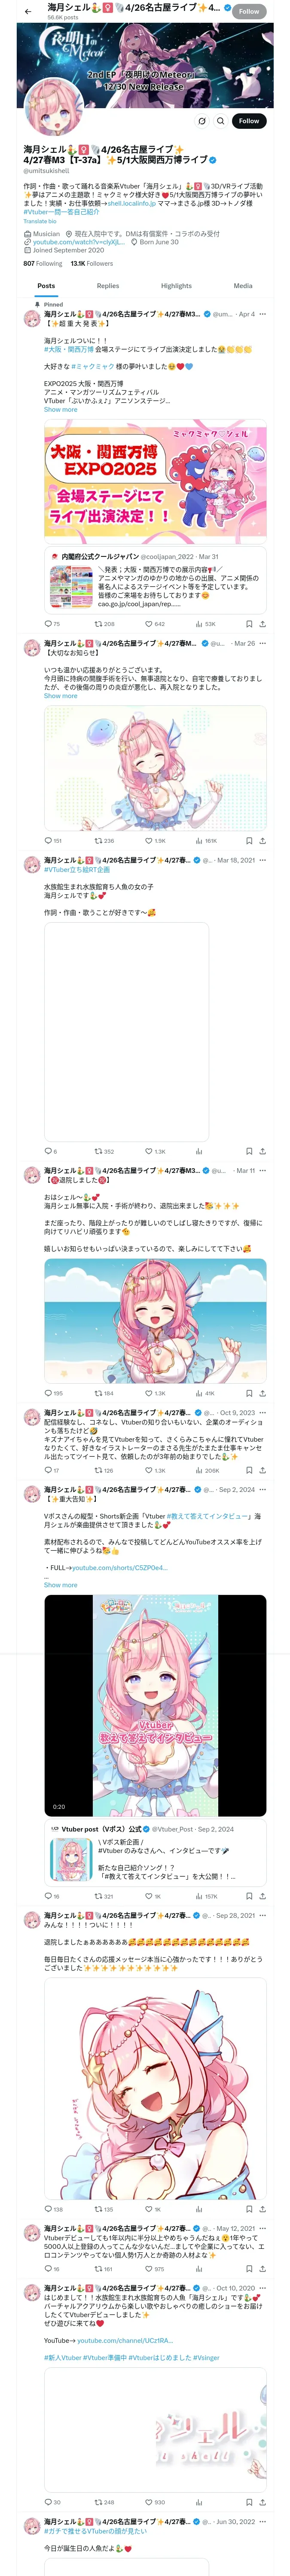
Task: Click Translate bio link
Action: [40, 222]
